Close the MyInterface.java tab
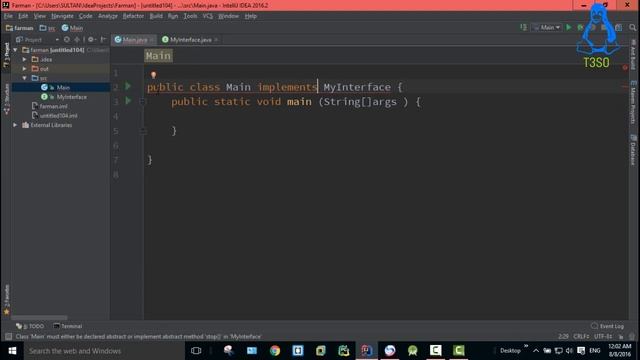 click(216, 40)
